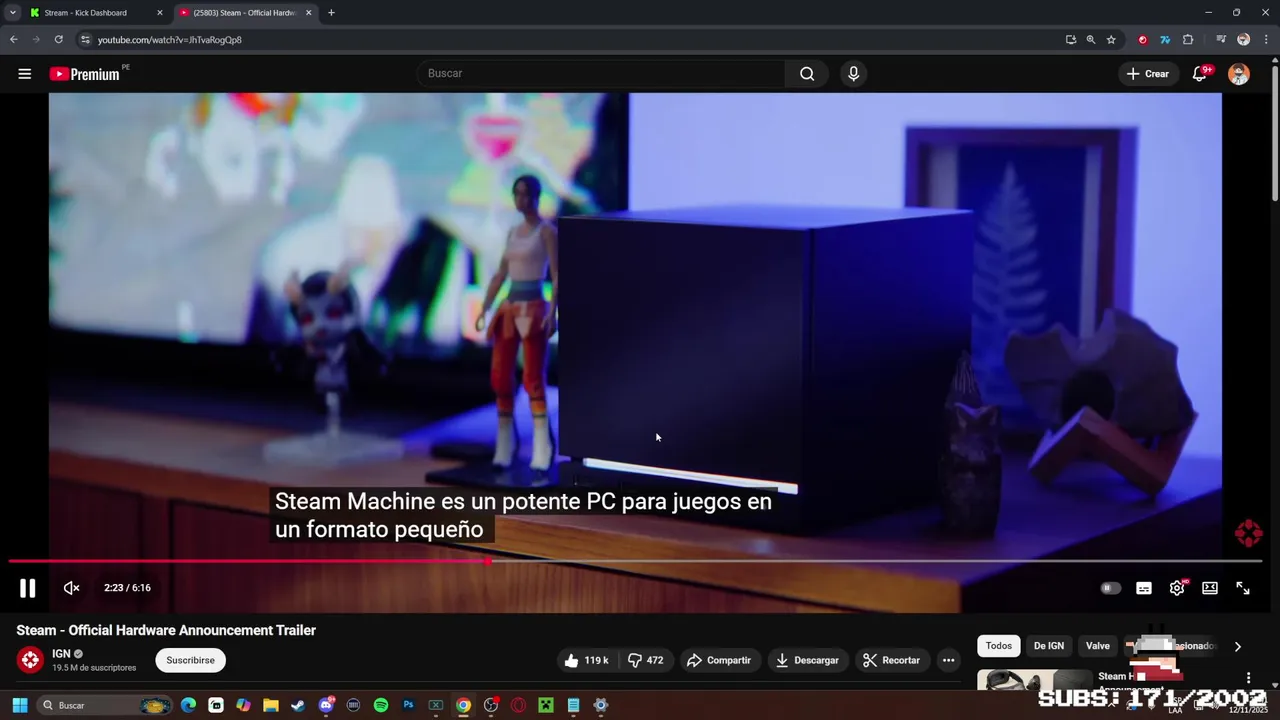Select the Todos filter chip
This screenshot has width=1280, height=720.
point(999,646)
